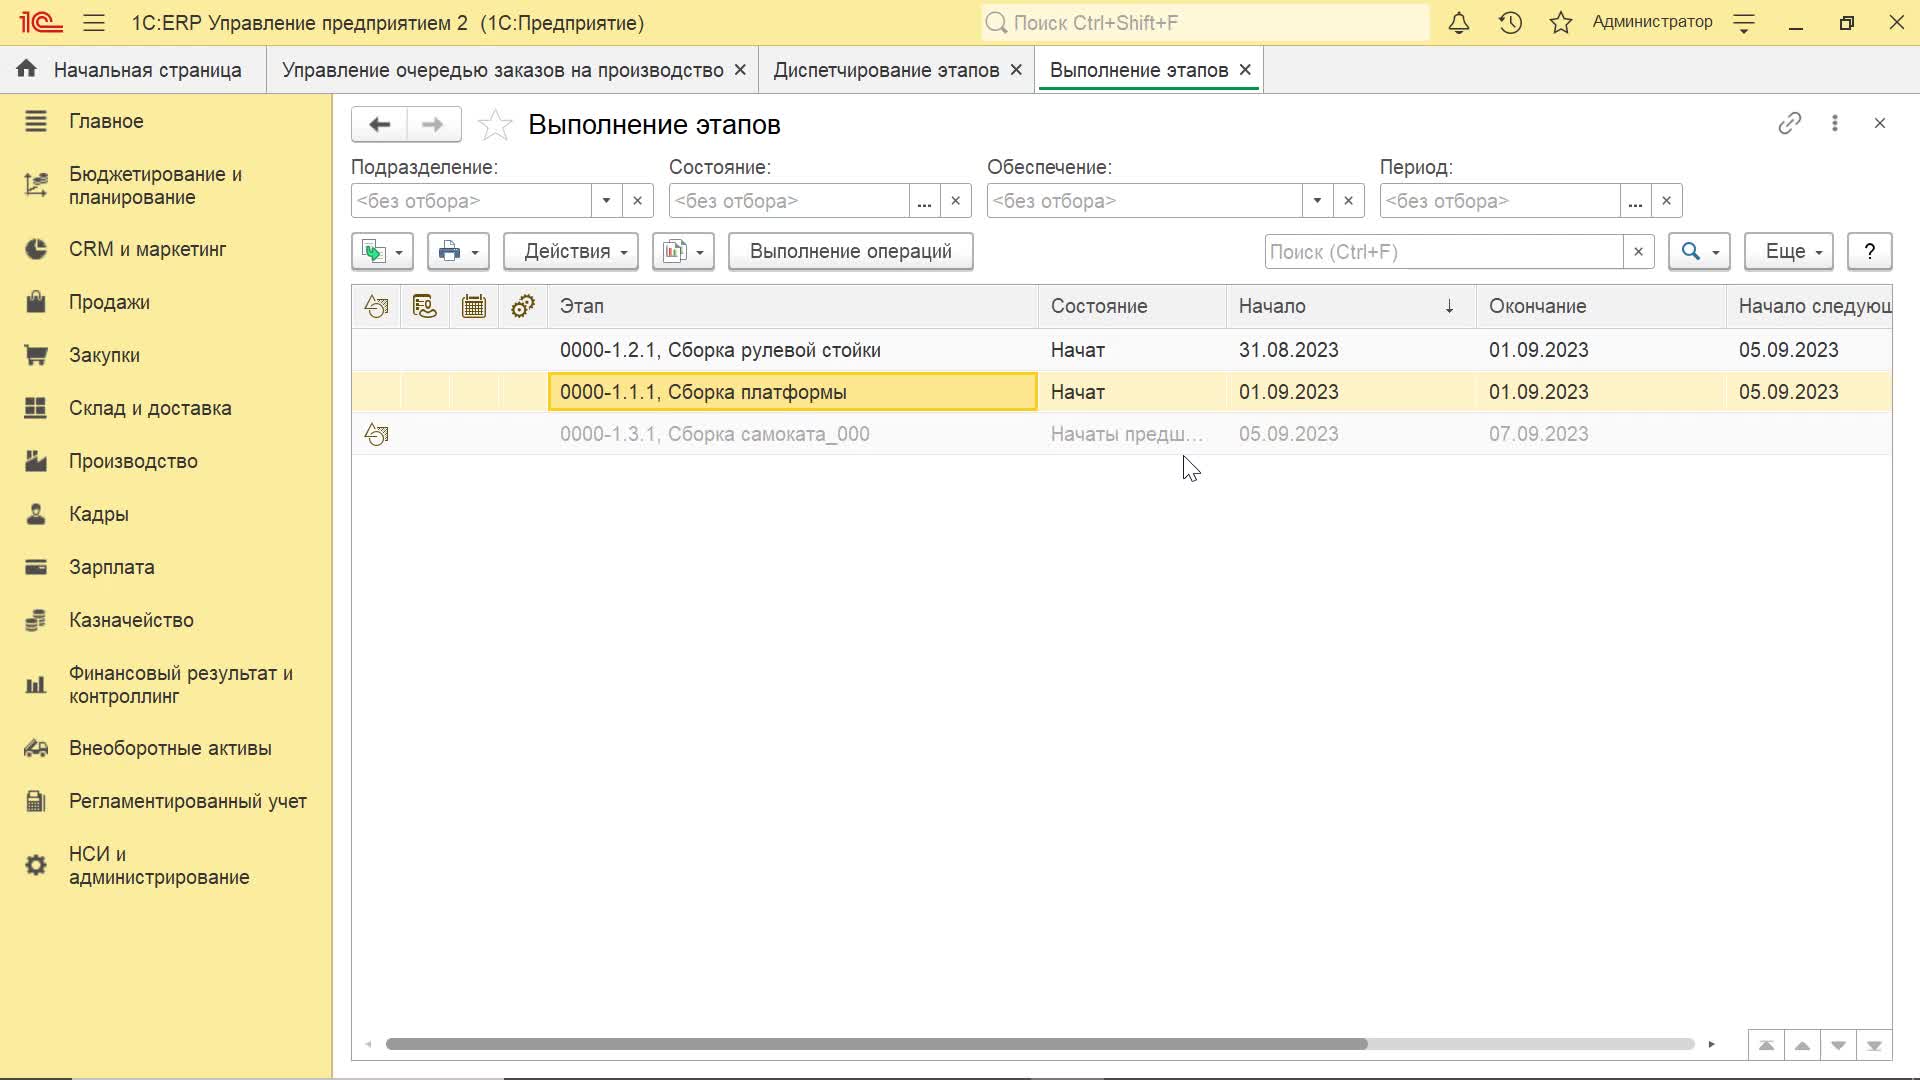Select row 0000-1.2.1, Сборка рулевой стойки
The width and height of the screenshot is (1920, 1080).
point(1120,350)
